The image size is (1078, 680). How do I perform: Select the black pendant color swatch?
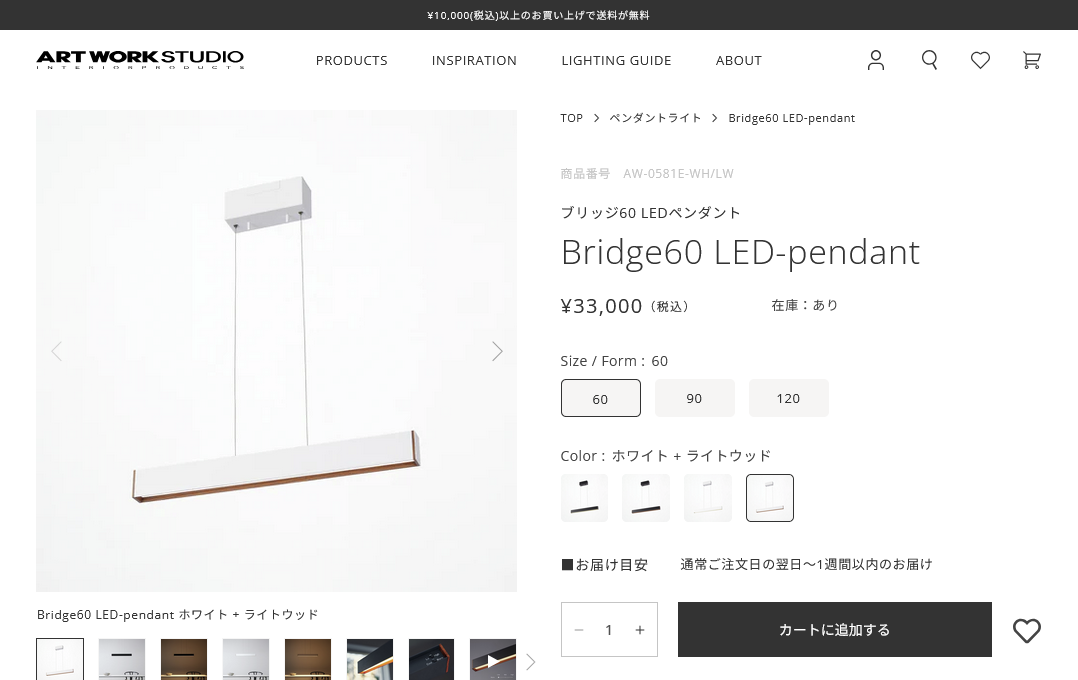(584, 497)
